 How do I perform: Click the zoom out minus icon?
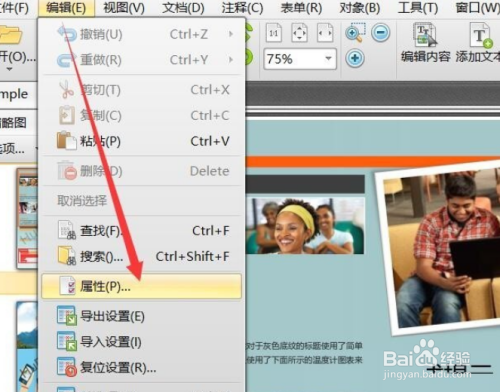point(381,33)
